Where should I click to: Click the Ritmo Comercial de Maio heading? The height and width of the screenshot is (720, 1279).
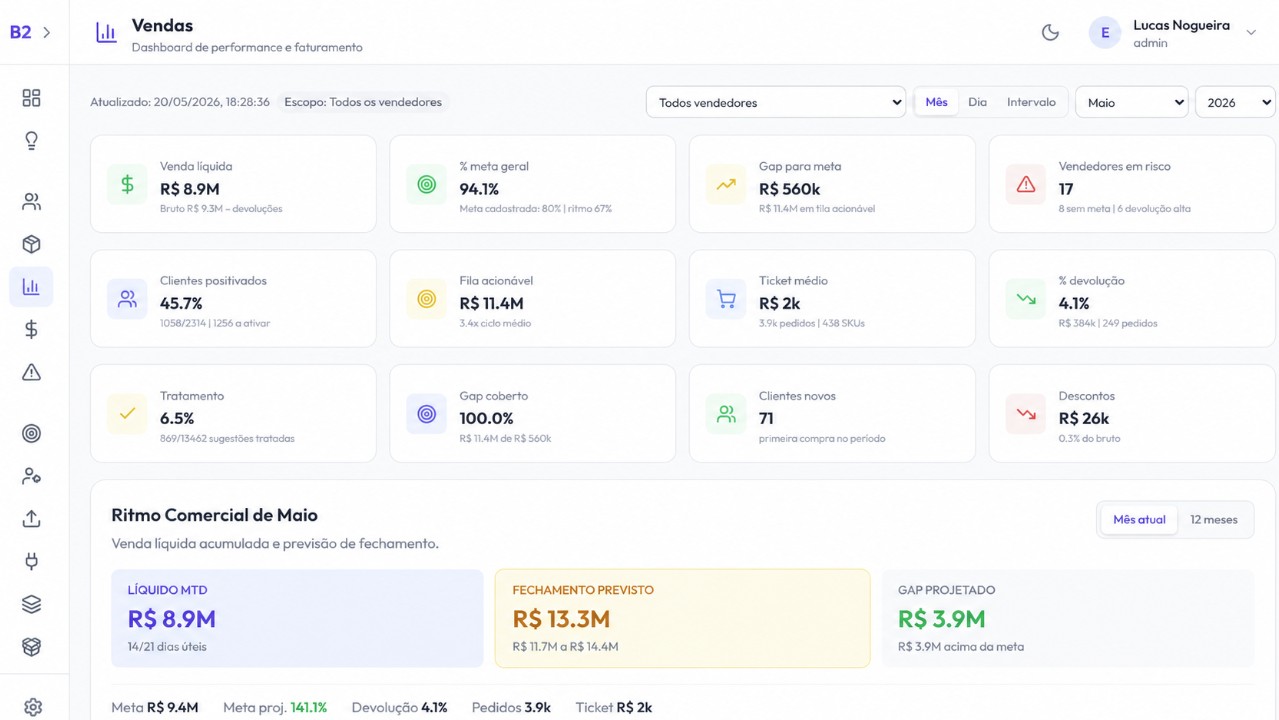214,515
